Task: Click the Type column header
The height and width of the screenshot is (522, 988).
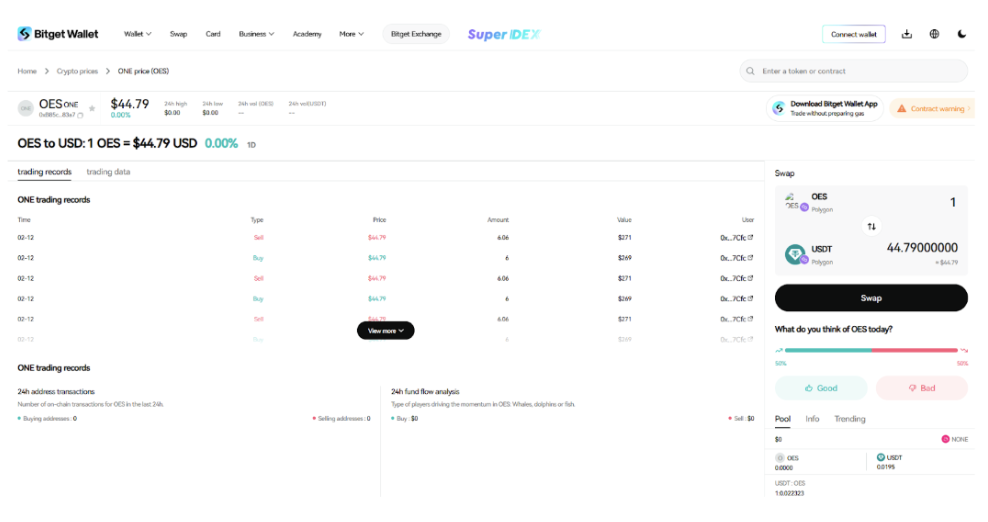Action: (x=257, y=220)
